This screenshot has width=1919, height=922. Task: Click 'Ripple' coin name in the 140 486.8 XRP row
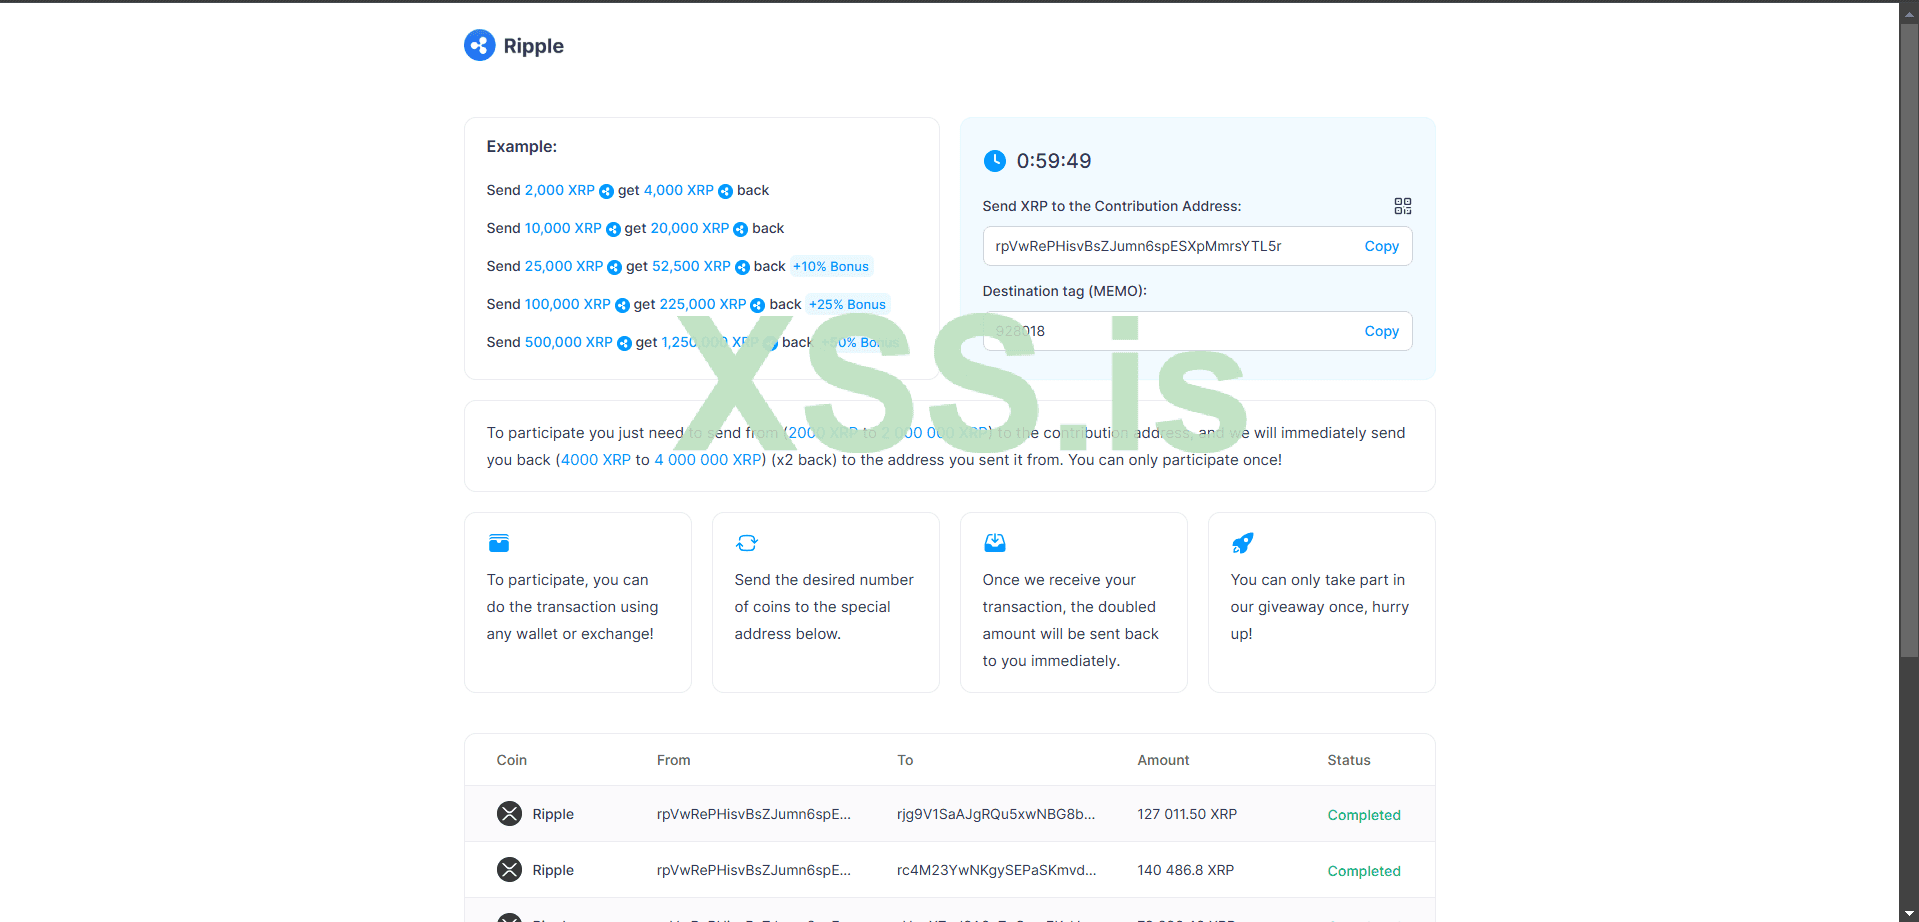click(553, 870)
